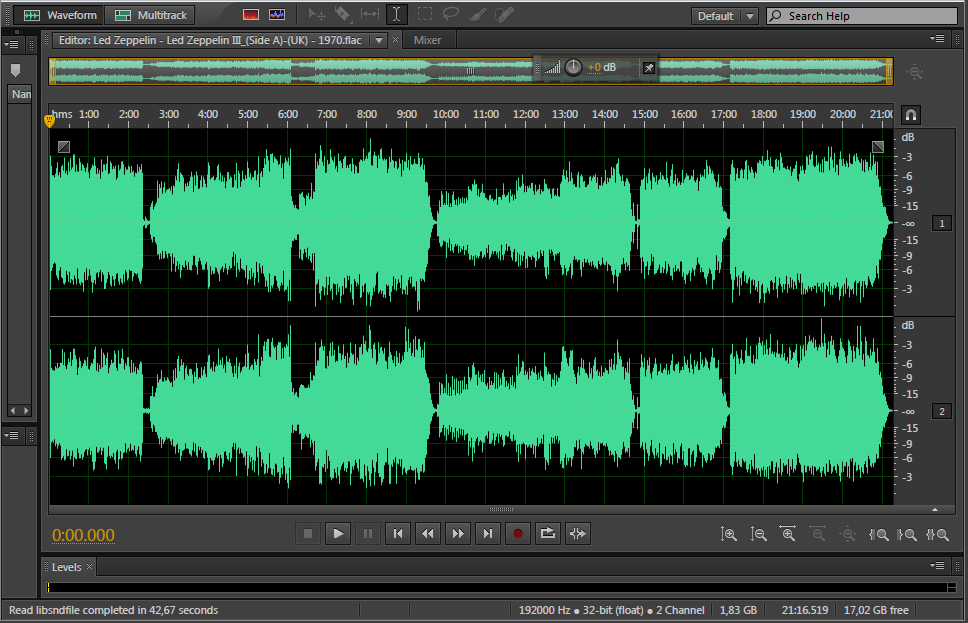Click the fade-out handle
Image resolution: width=968 pixels, height=623 pixels.
878,147
